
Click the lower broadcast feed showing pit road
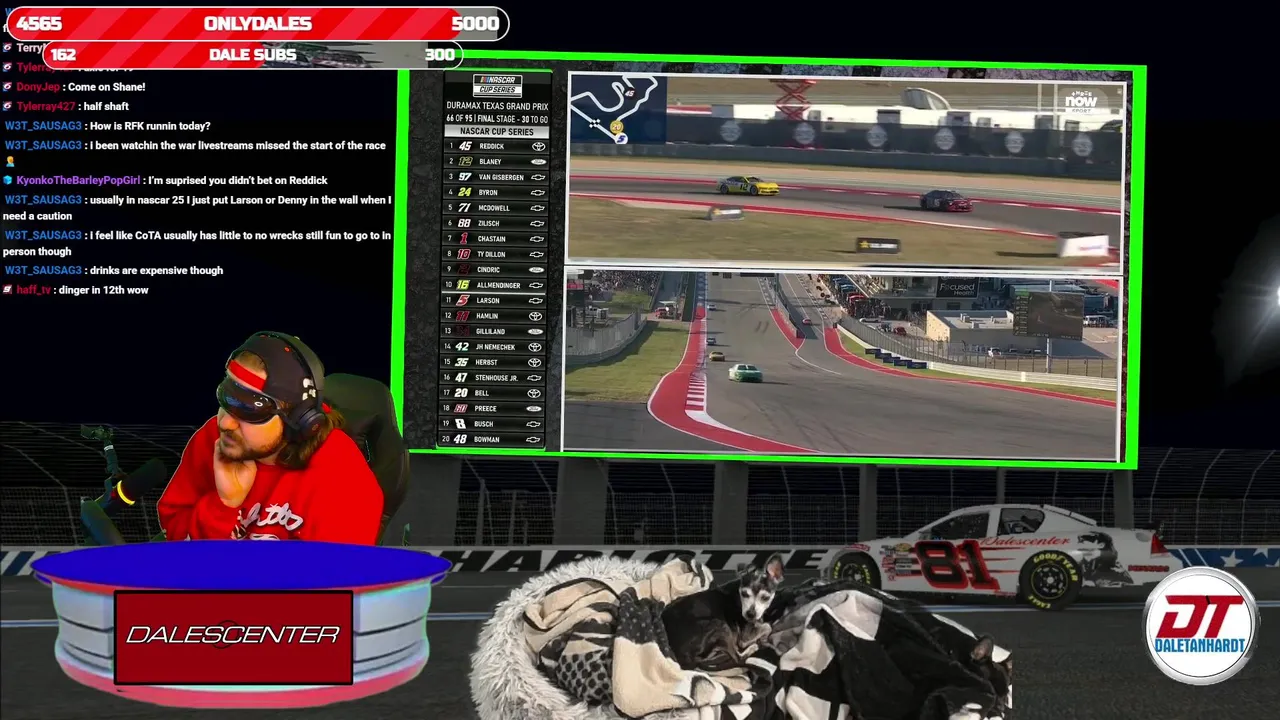tap(841, 363)
